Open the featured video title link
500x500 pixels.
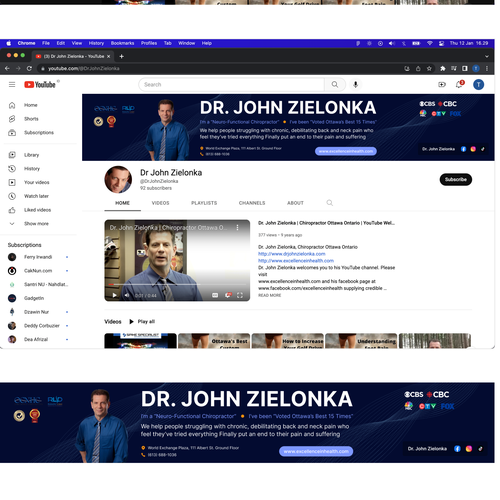326,223
